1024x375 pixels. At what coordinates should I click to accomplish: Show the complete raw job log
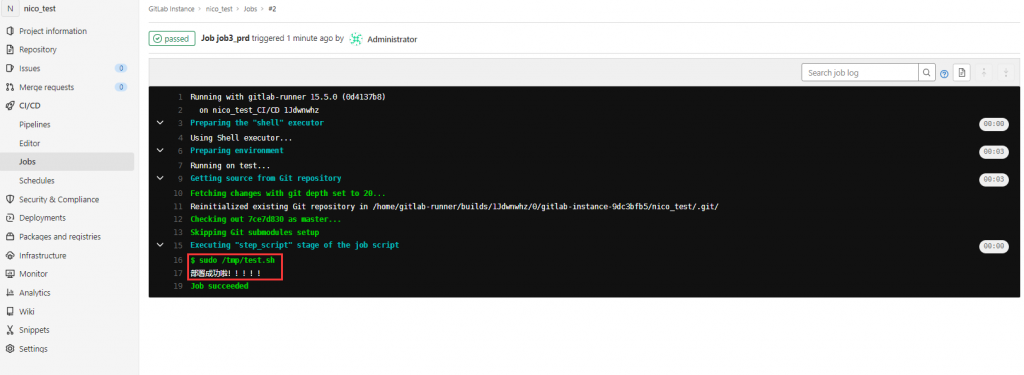961,73
